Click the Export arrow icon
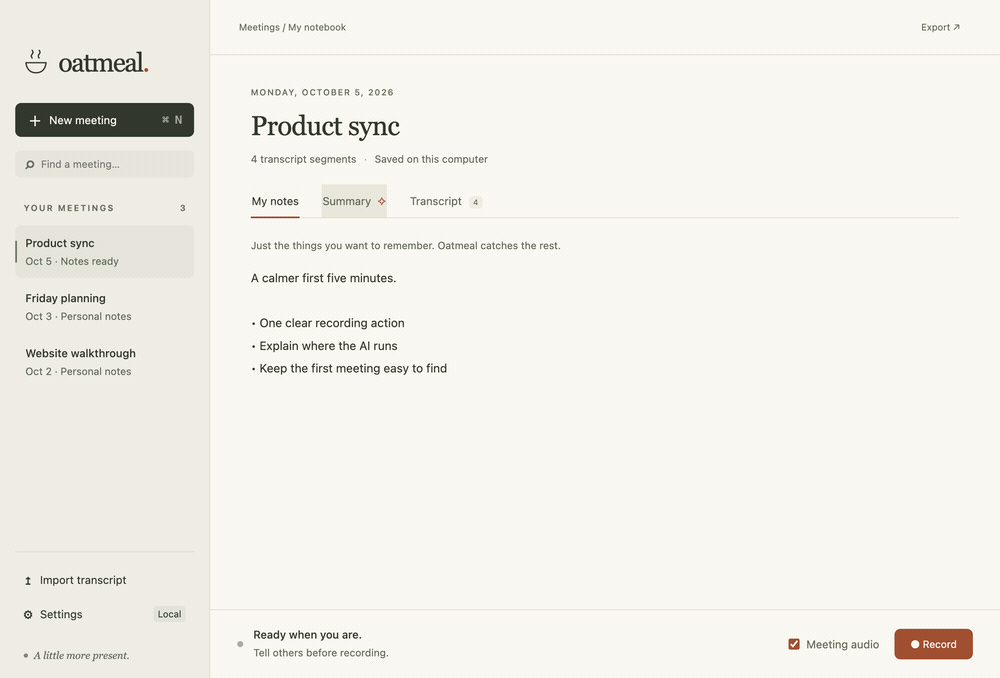This screenshot has height=678, width=1000. pos(956,27)
